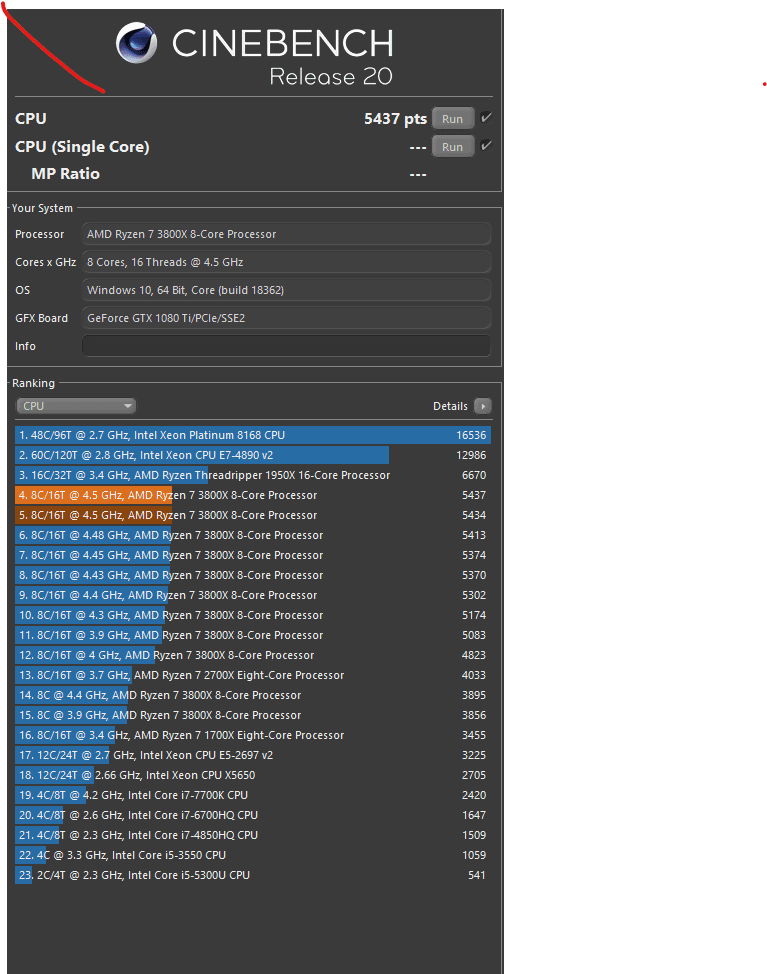The image size is (767, 974).
Task: Open the CPU ranking dropdown
Action: [76, 406]
